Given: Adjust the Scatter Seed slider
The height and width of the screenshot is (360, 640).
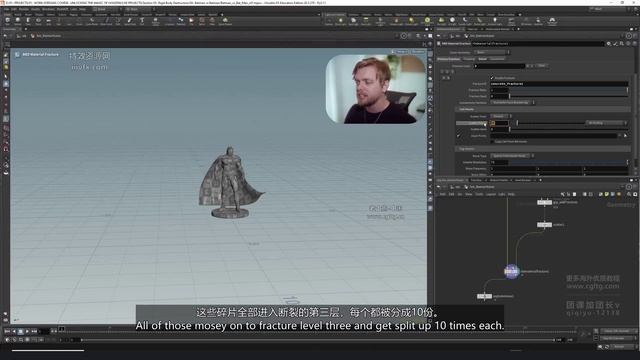Looking at the screenshot, I should tap(569, 129).
